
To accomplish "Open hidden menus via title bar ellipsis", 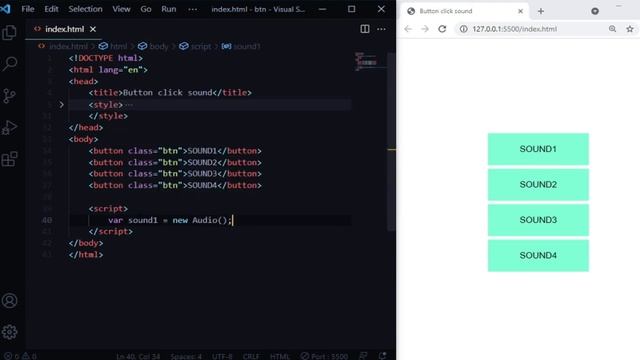I will [x=193, y=9].
